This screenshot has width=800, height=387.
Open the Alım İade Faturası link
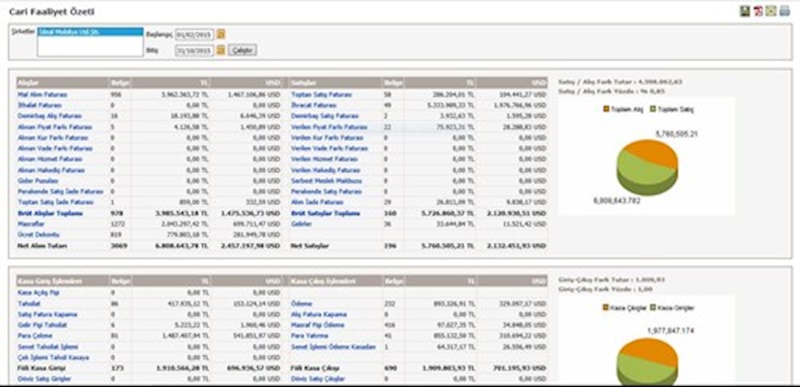(x=316, y=202)
